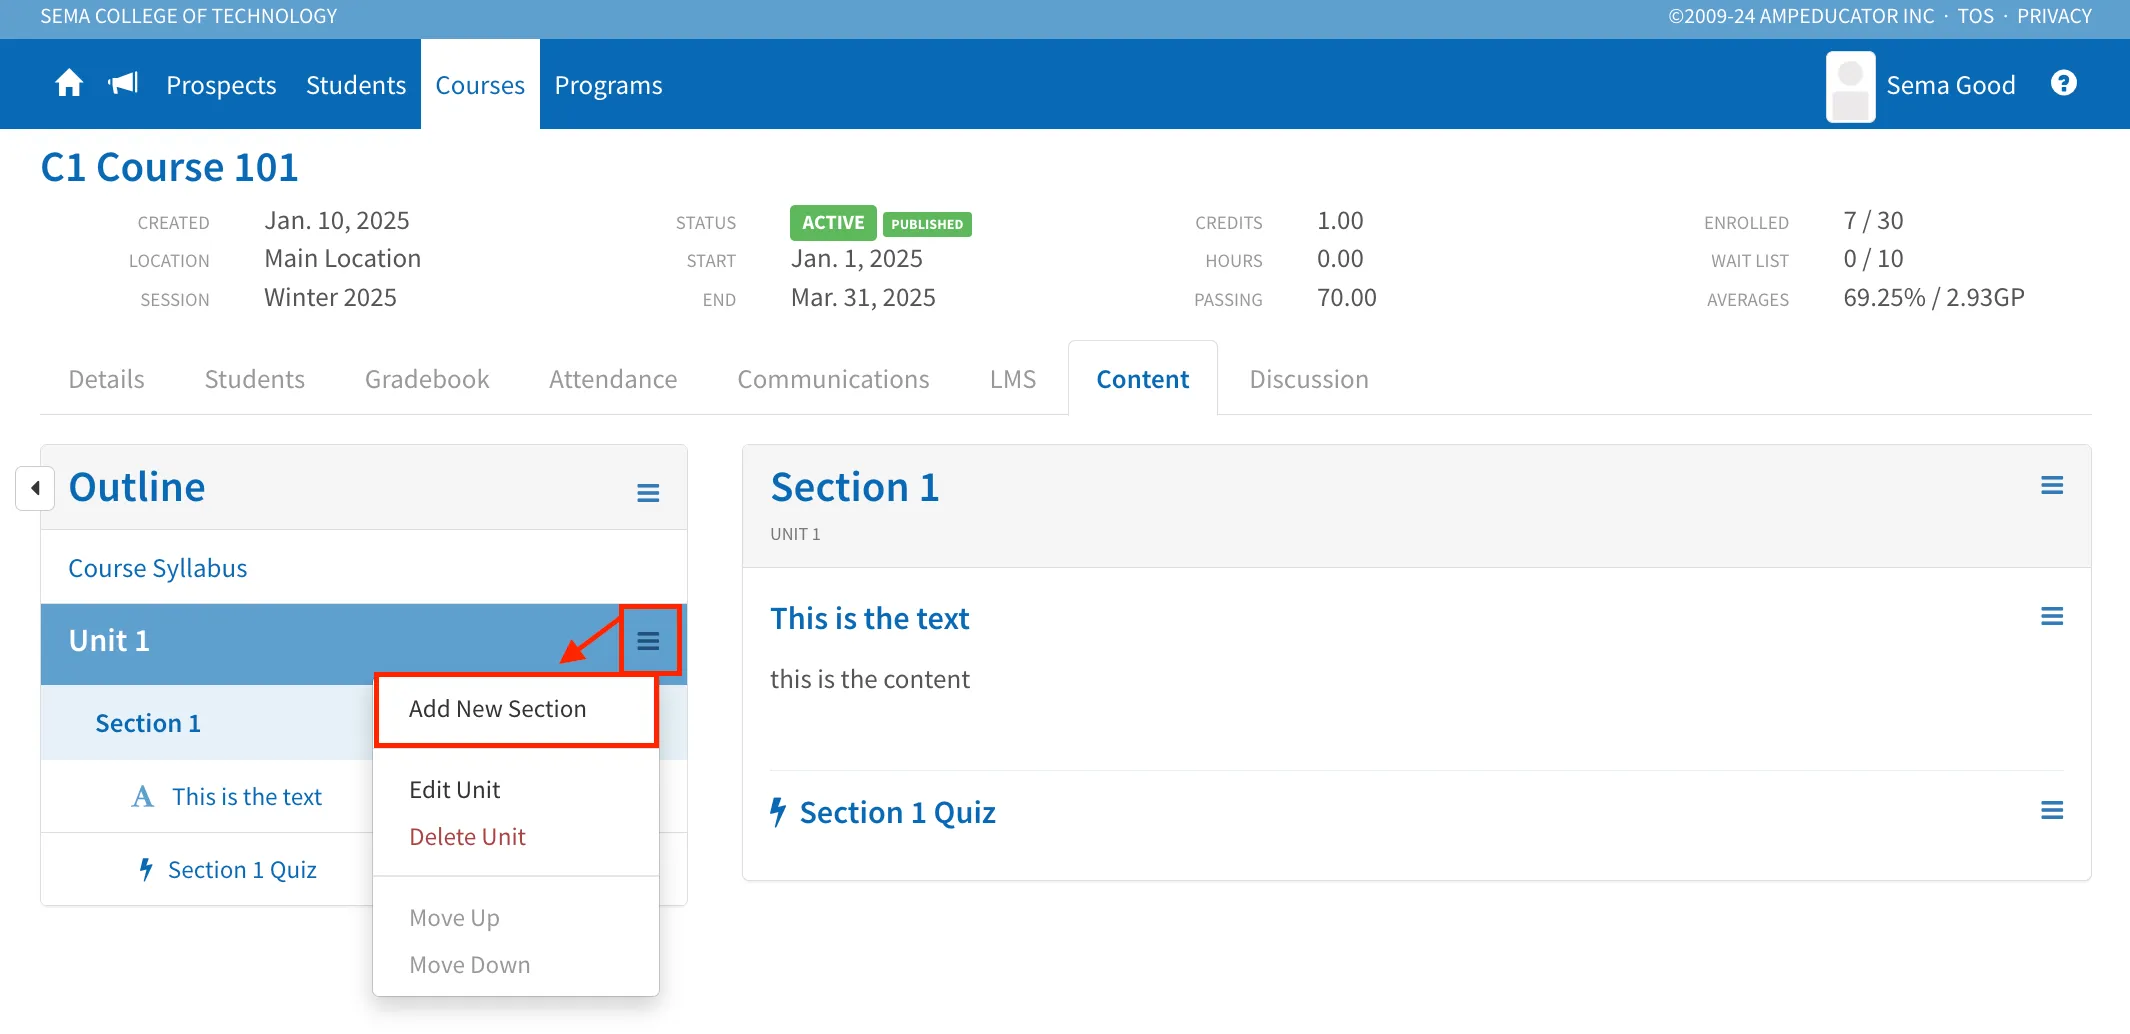This screenshot has width=2130, height=1034.
Task: Choose Edit Unit from the menu
Action: coord(454,790)
